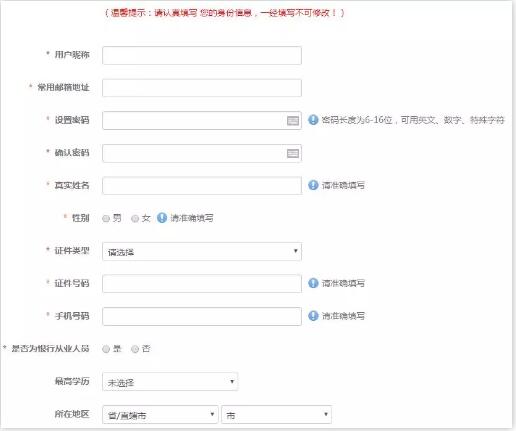Click the 密码长度为6-16位 hint text
516x431 pixels.
[413, 120]
